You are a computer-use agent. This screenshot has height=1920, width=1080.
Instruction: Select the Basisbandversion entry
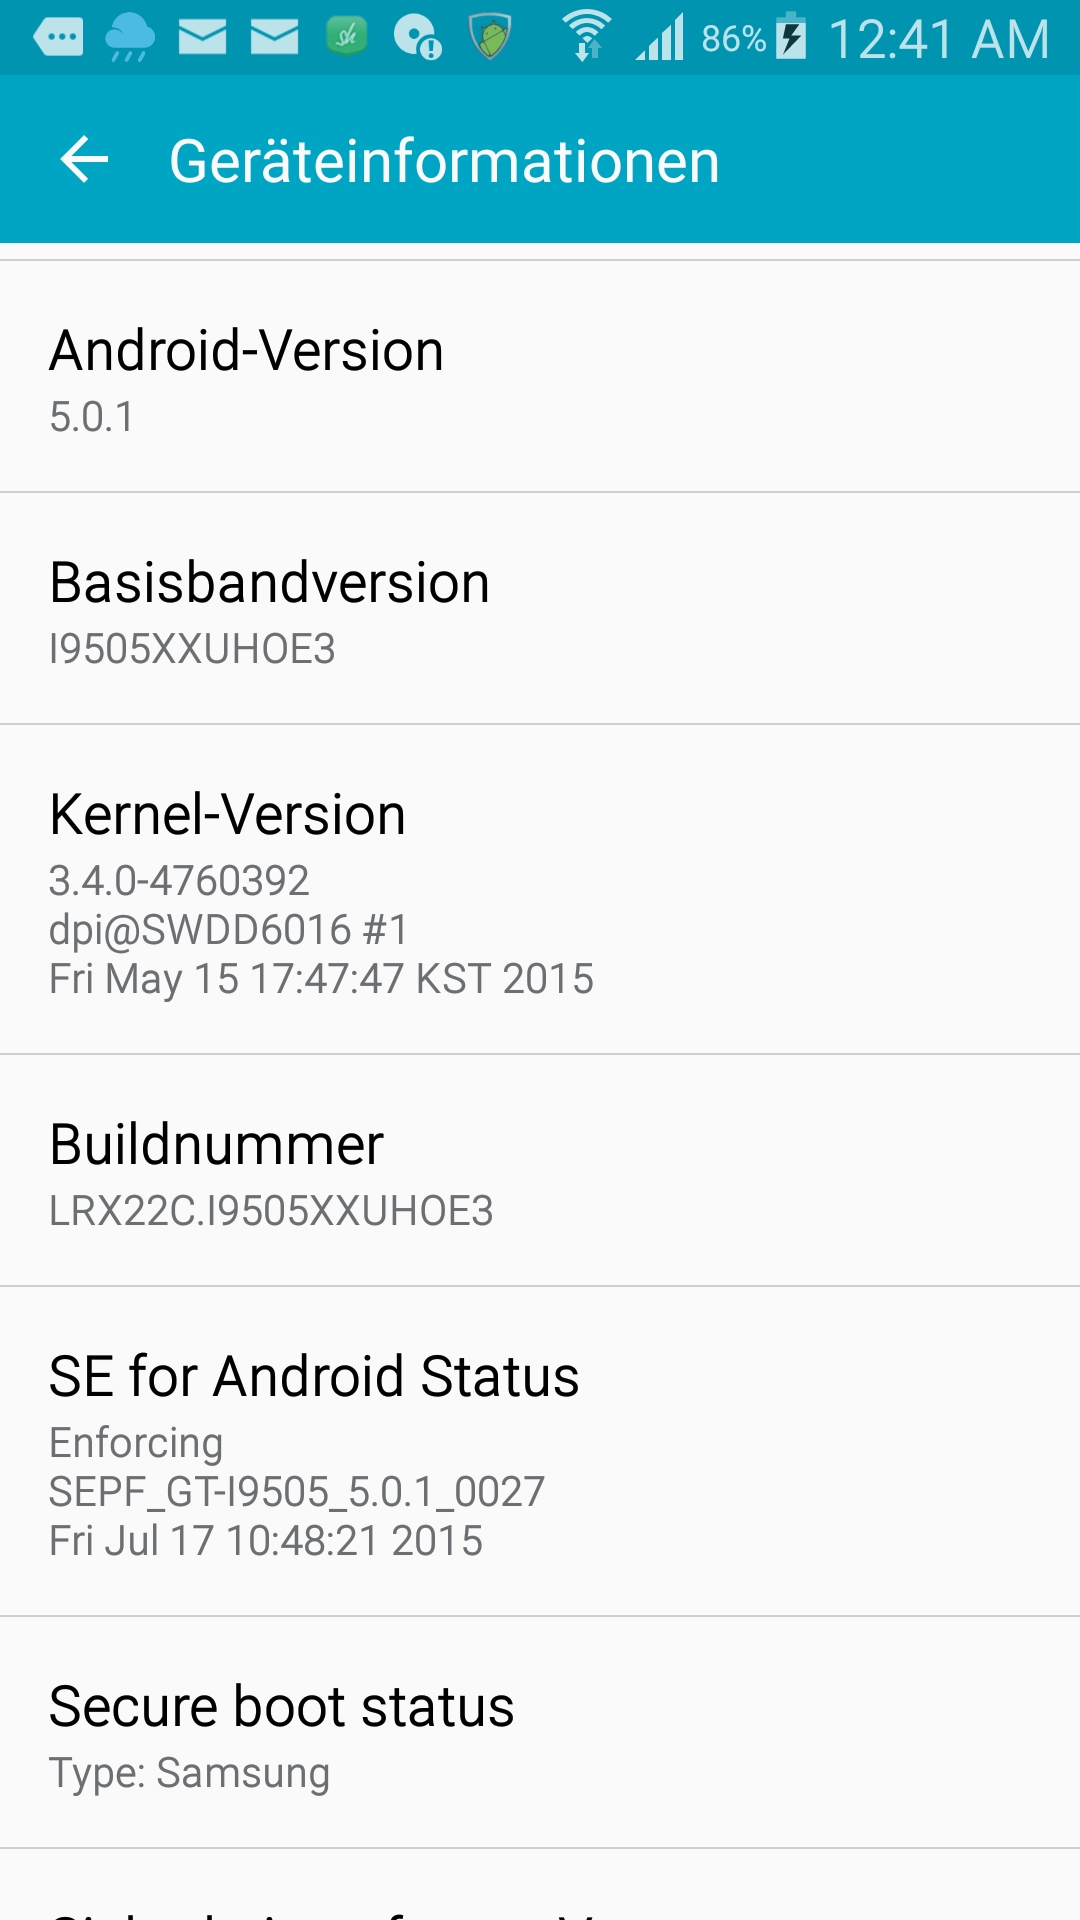click(540, 609)
